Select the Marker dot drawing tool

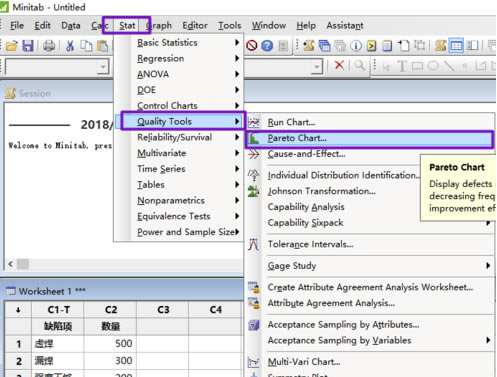(464, 66)
